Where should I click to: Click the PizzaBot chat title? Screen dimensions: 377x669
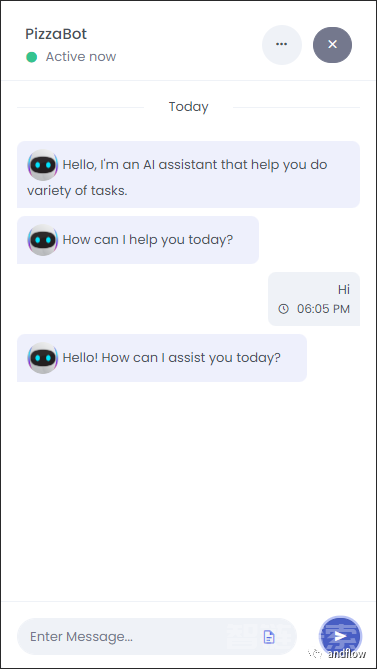(56, 34)
